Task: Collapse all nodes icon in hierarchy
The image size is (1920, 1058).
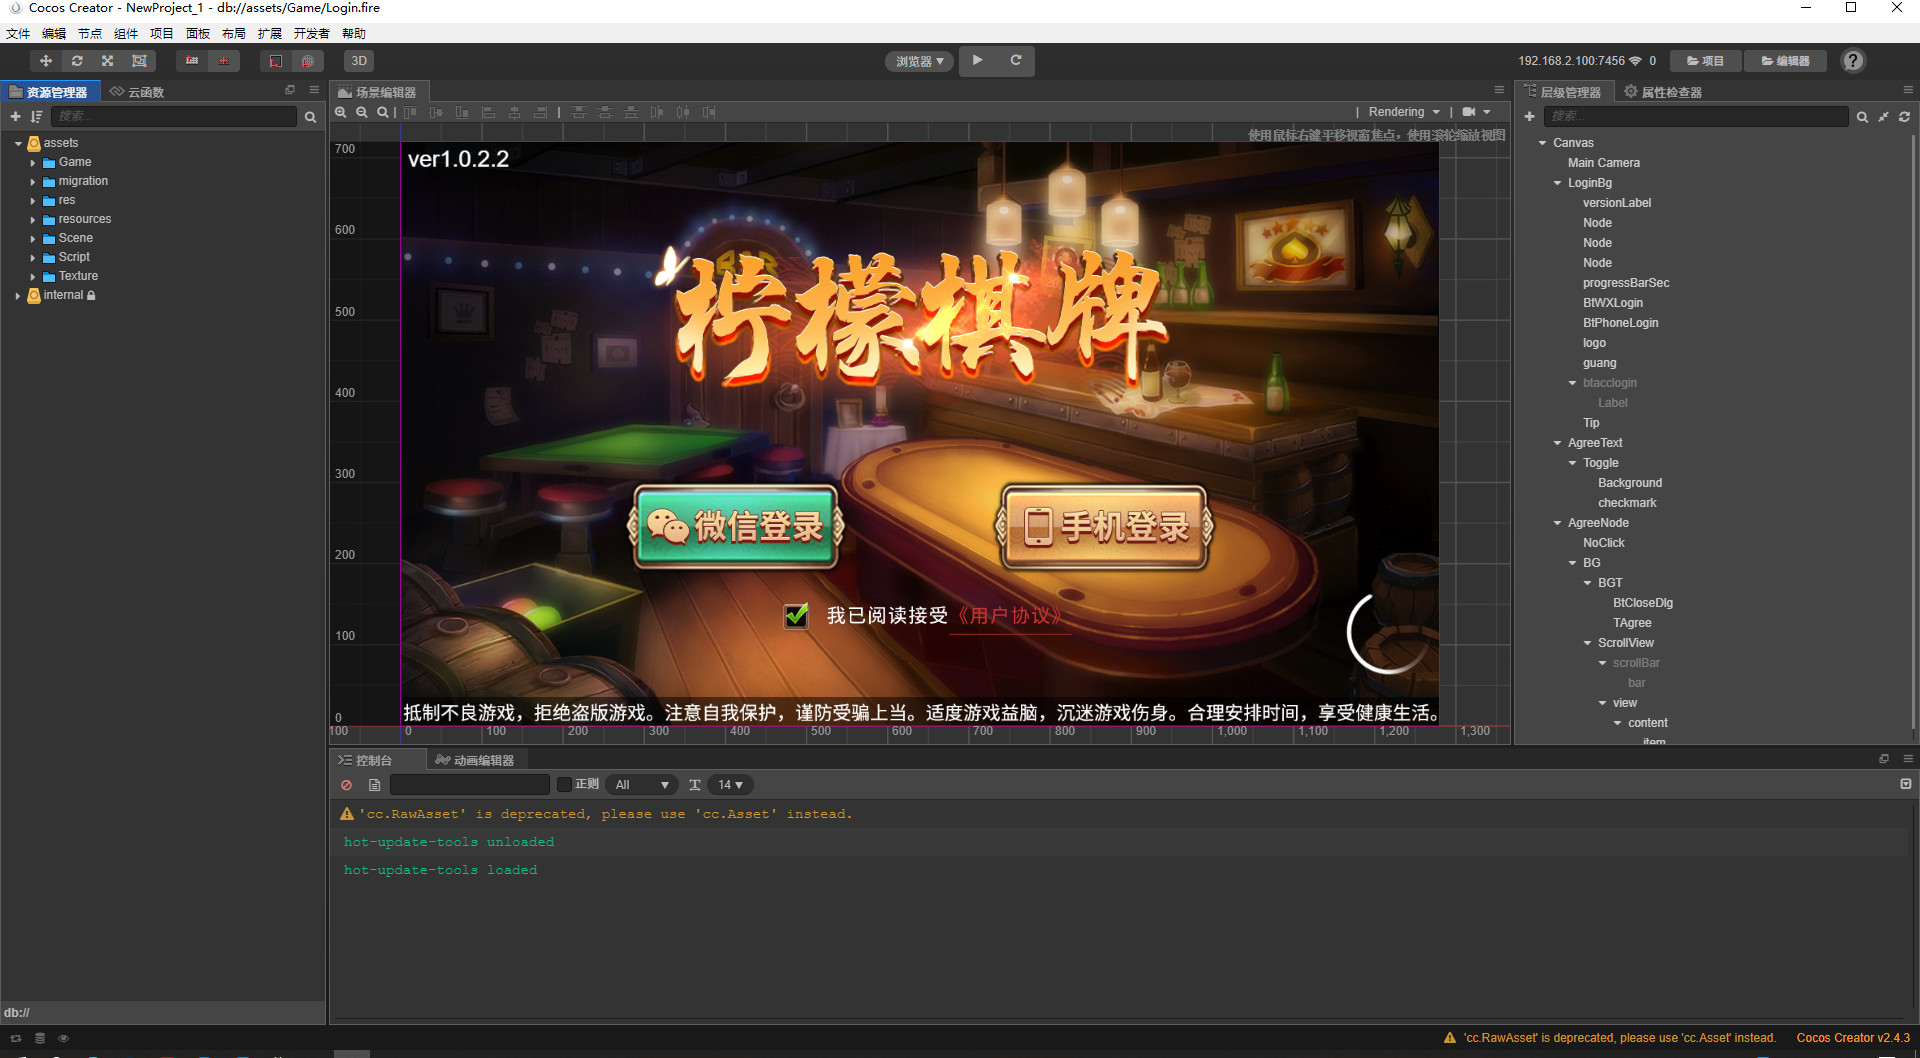Action: click(1883, 117)
